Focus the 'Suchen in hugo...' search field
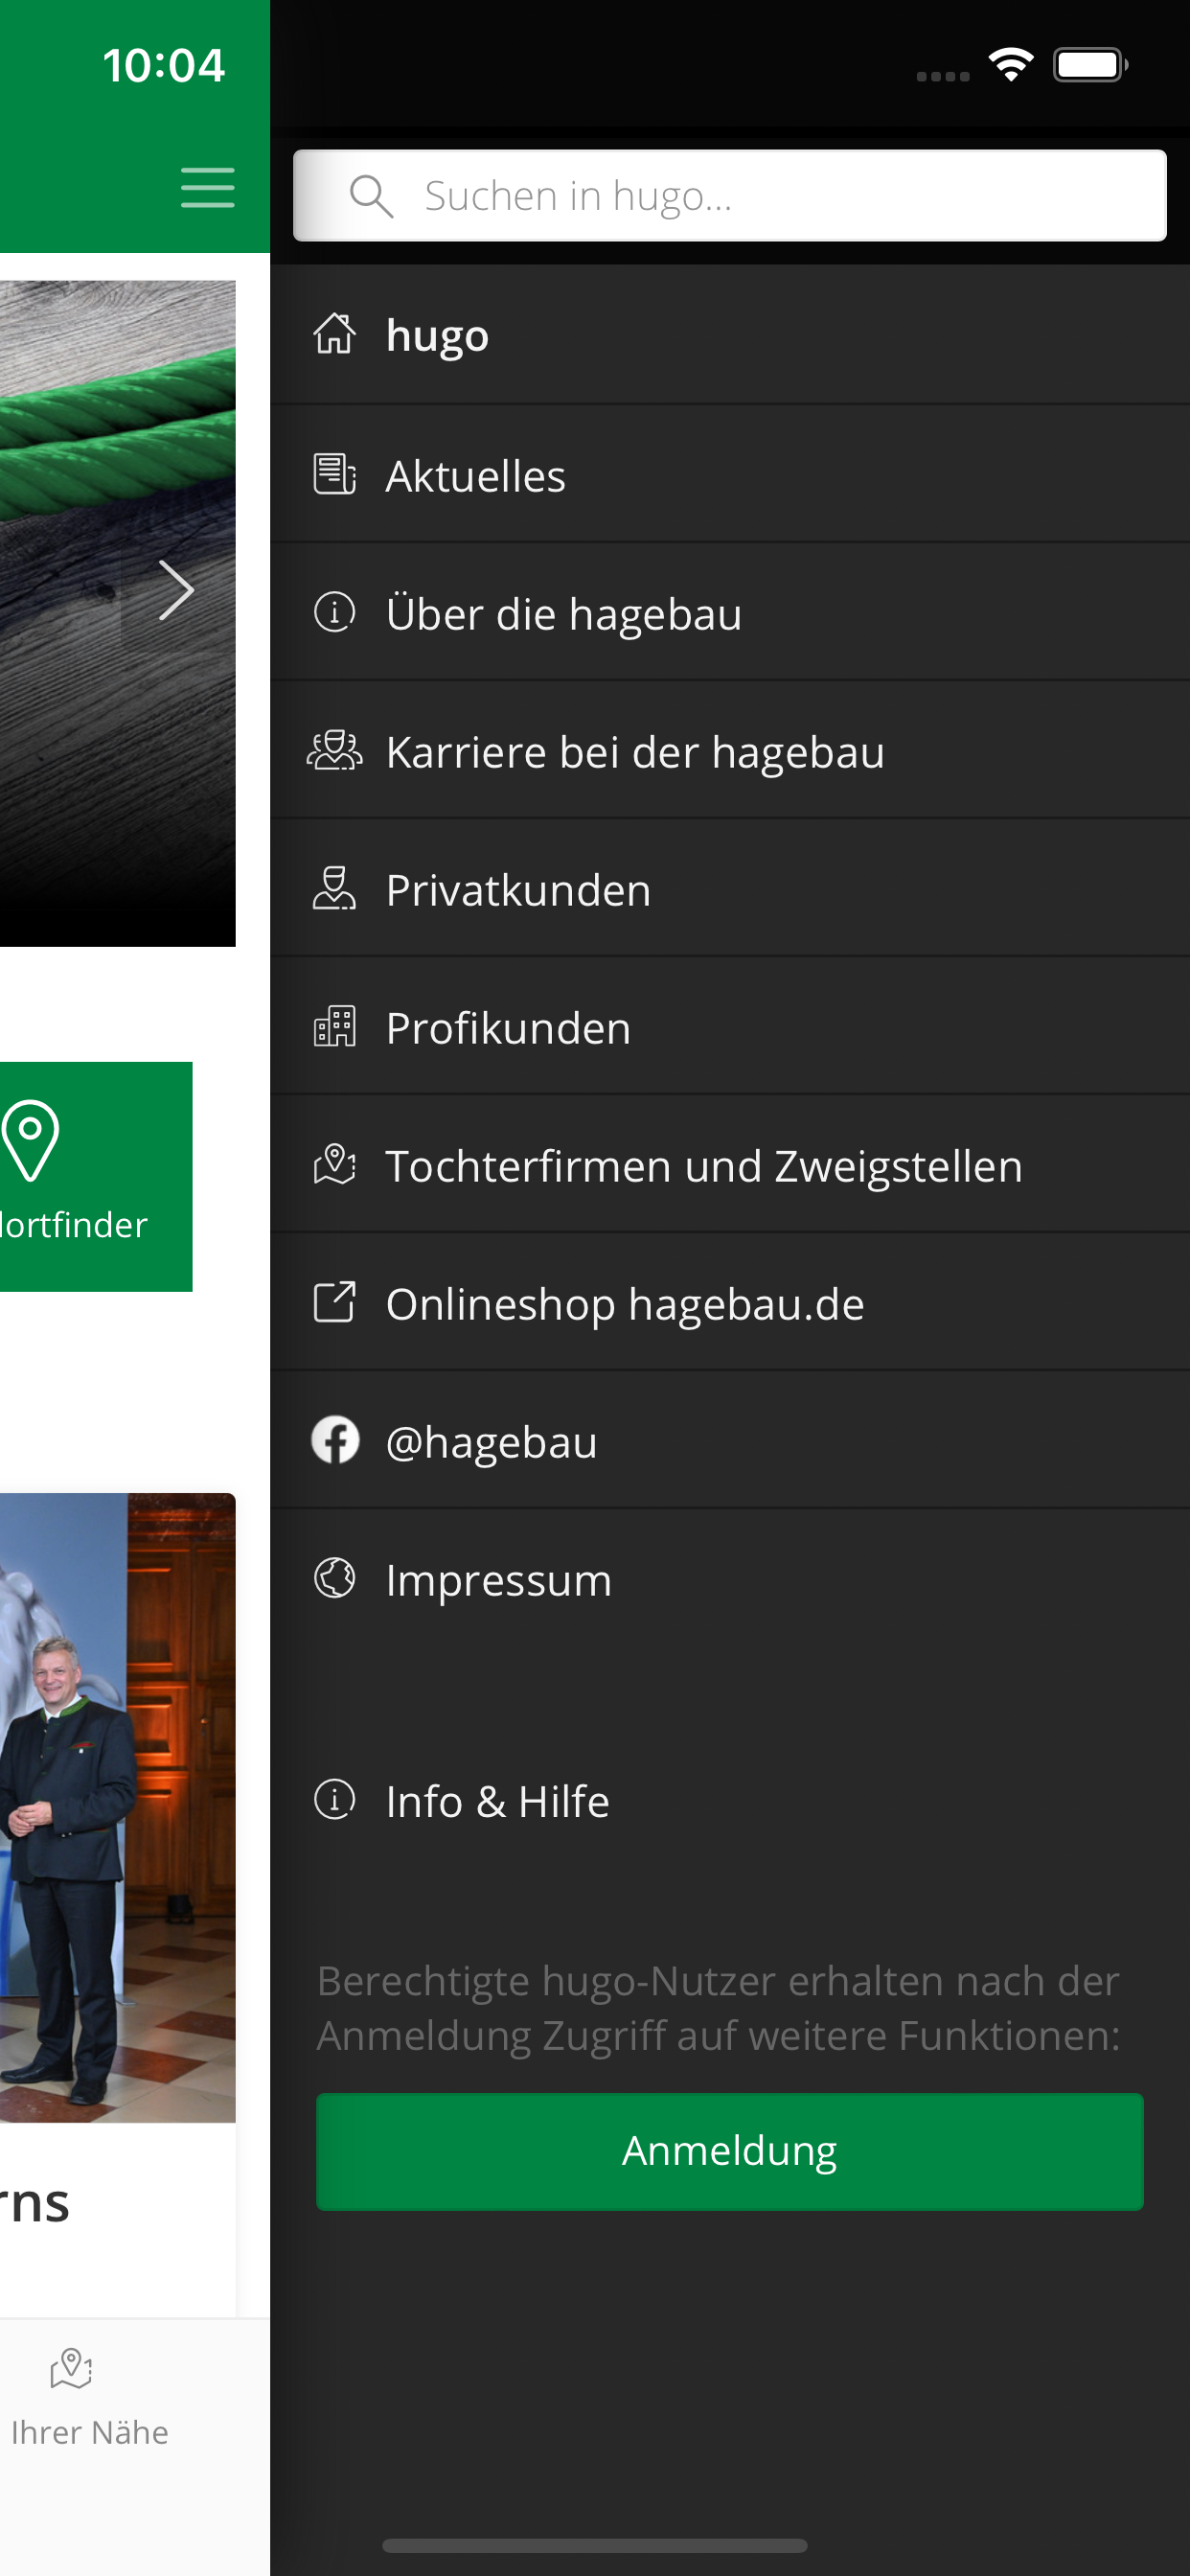Image resolution: width=1190 pixels, height=2576 pixels. click(x=729, y=196)
